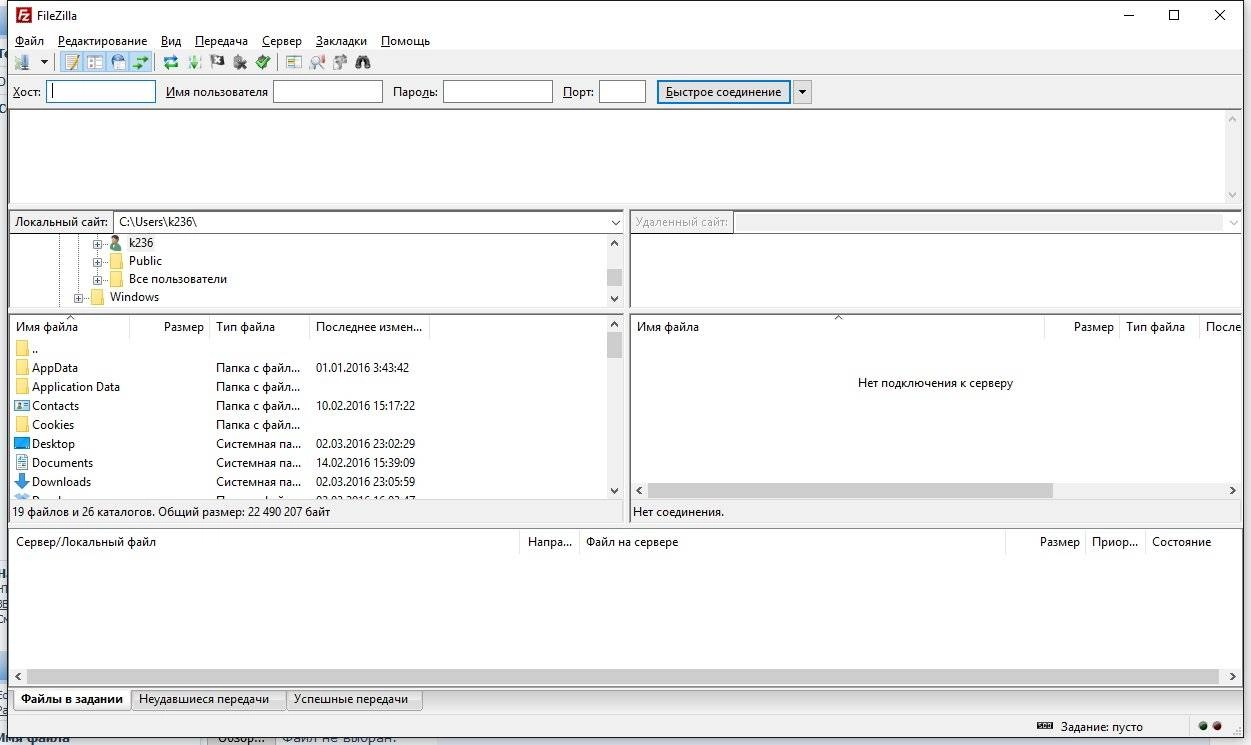1251x745 pixels.
Task: Open the Вид menu
Action: 171,41
